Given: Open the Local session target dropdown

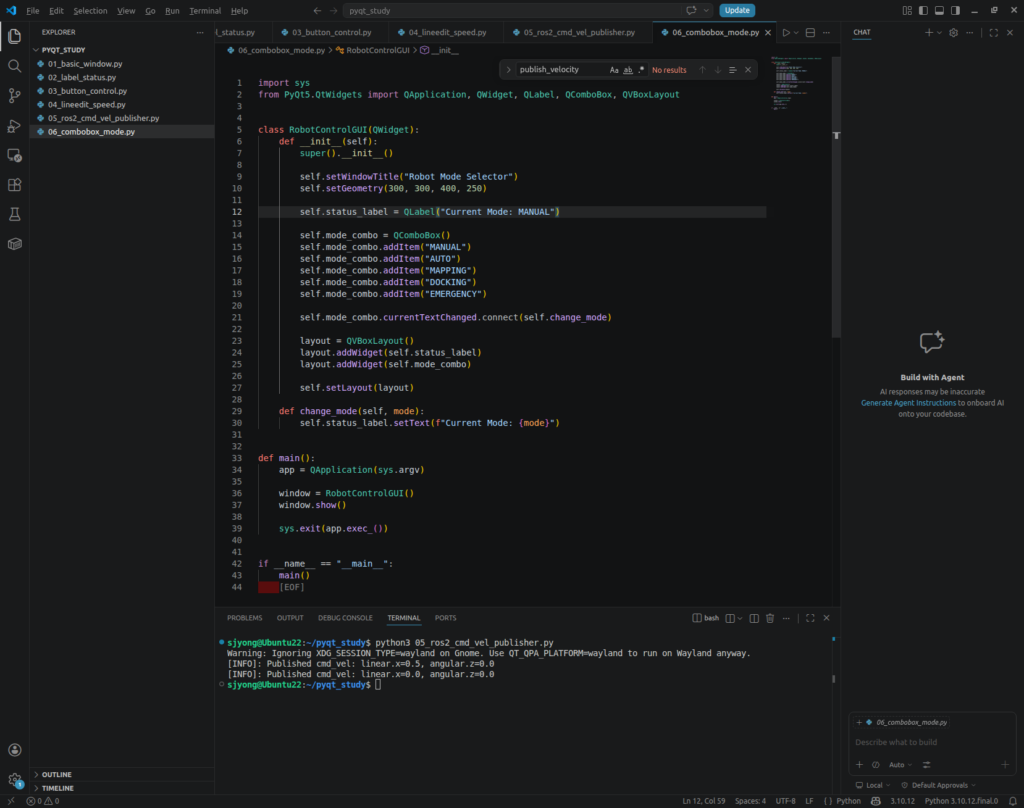Looking at the screenshot, I should point(873,785).
